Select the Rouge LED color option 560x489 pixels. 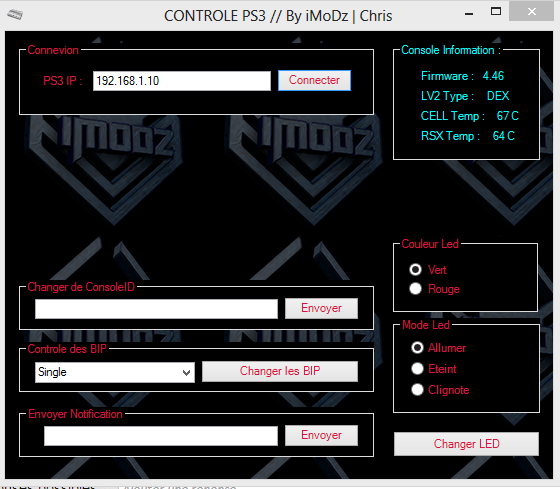[x=415, y=289]
